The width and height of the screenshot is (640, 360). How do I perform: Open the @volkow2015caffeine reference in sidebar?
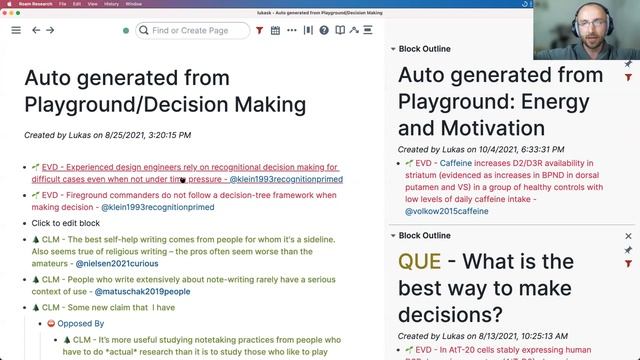click(447, 211)
